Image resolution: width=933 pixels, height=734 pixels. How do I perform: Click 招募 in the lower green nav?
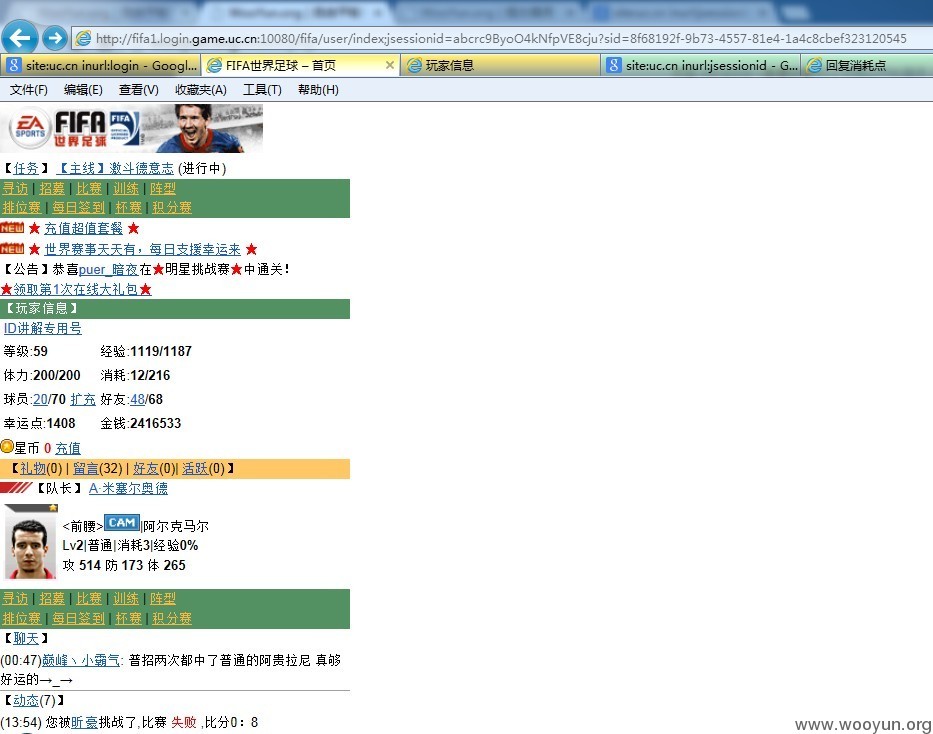tap(52, 599)
